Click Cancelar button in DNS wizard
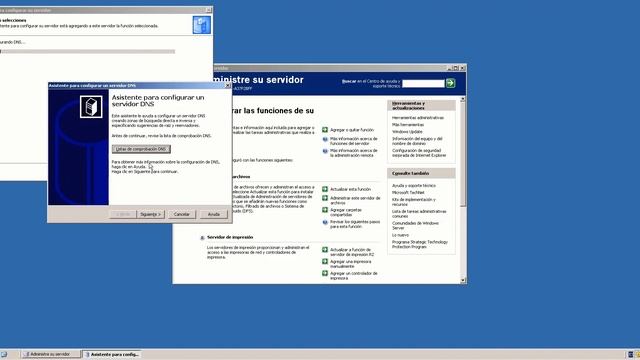 tap(182, 214)
